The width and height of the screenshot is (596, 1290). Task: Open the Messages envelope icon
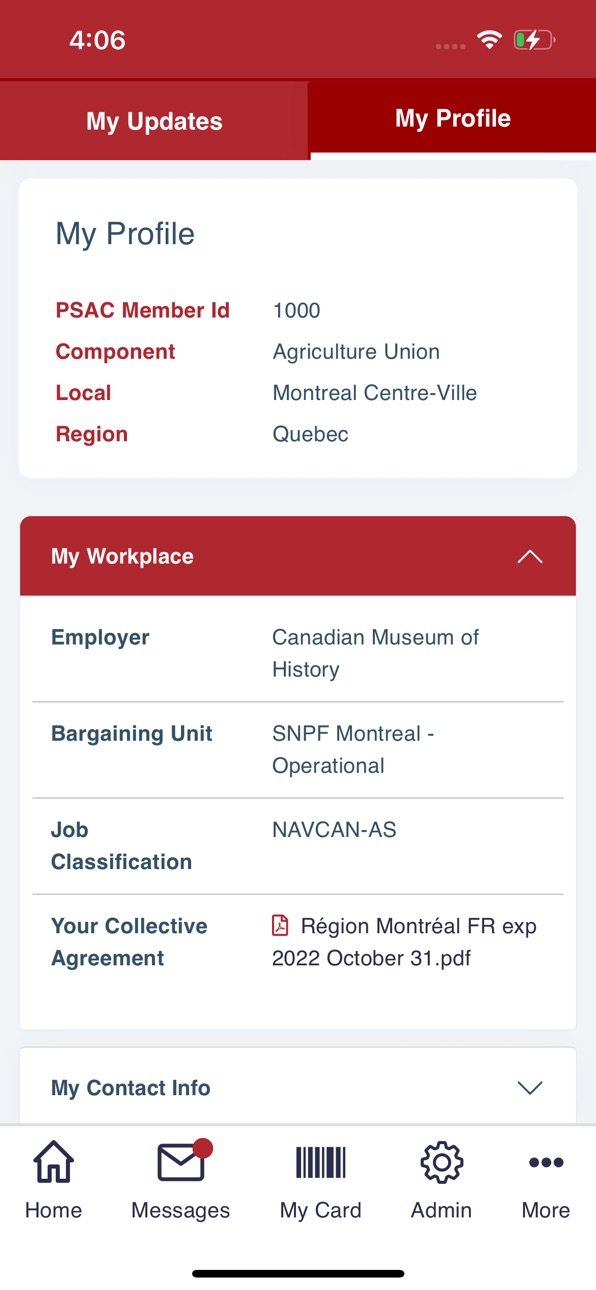coord(182,1163)
